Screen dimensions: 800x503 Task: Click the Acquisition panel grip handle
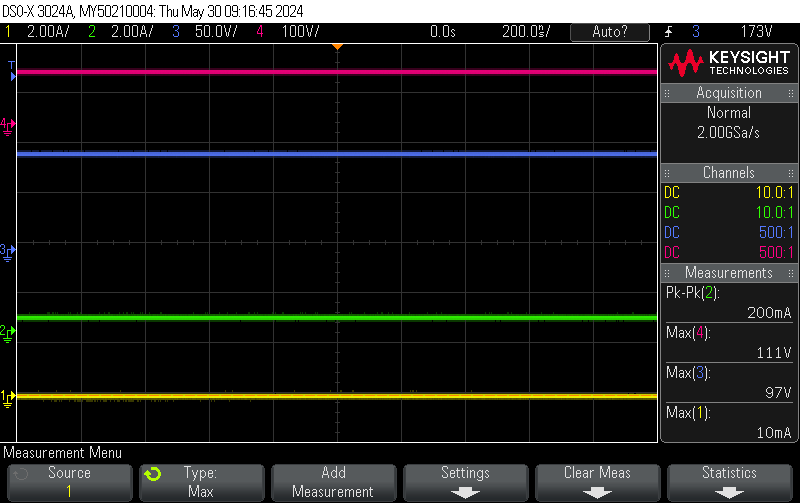click(x=667, y=93)
